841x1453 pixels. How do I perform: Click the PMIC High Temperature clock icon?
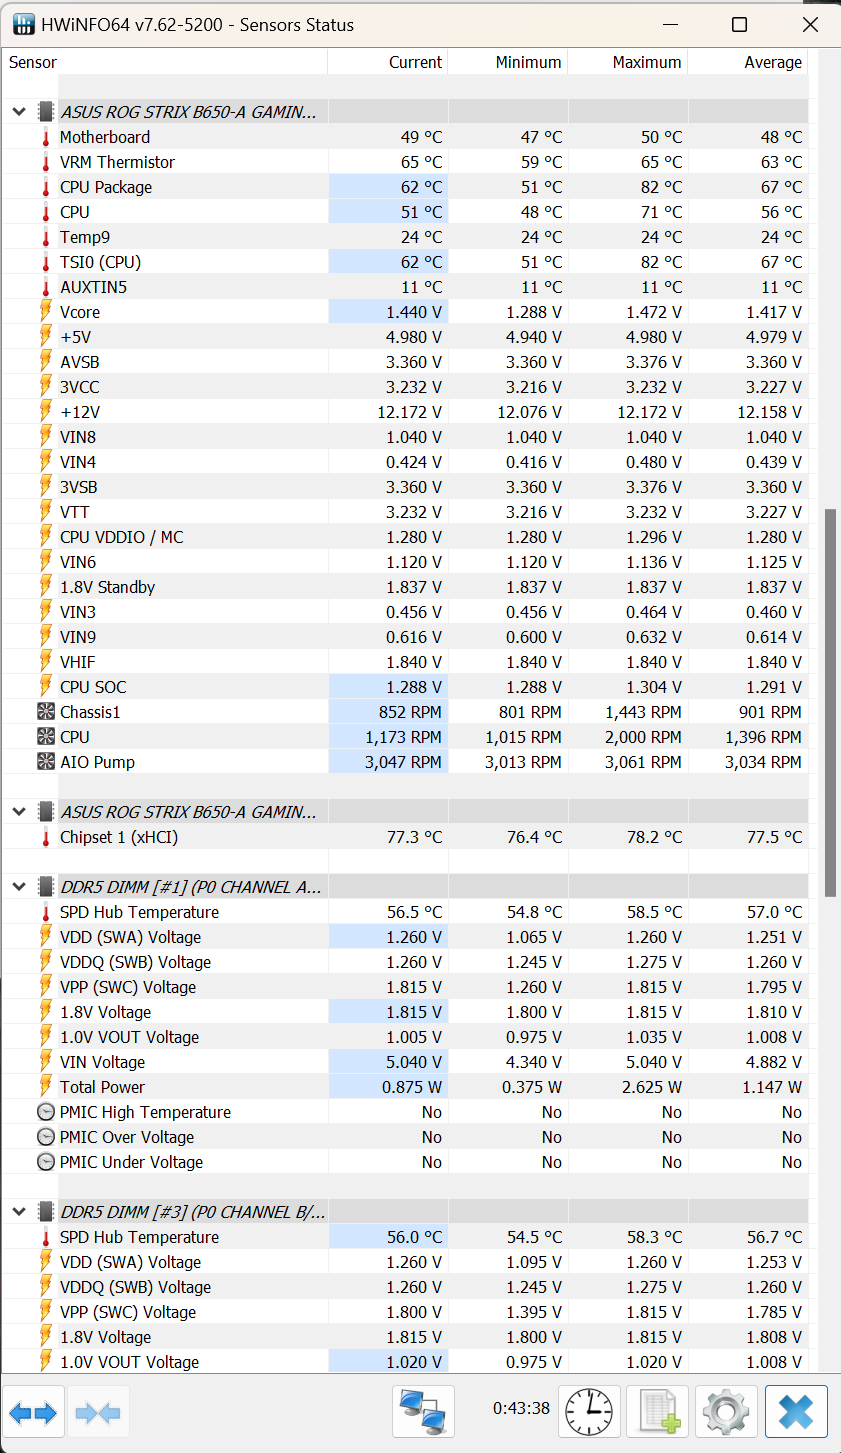(46, 1112)
